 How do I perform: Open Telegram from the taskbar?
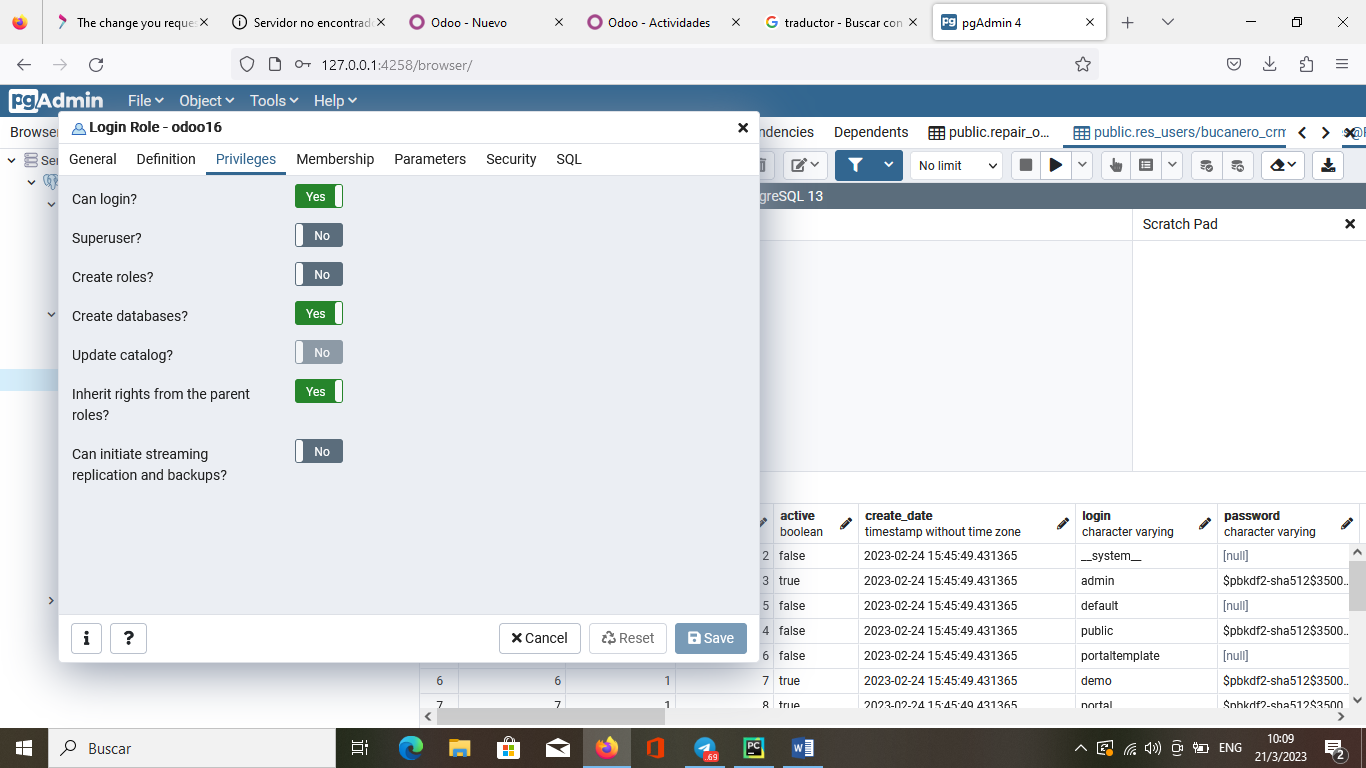705,747
